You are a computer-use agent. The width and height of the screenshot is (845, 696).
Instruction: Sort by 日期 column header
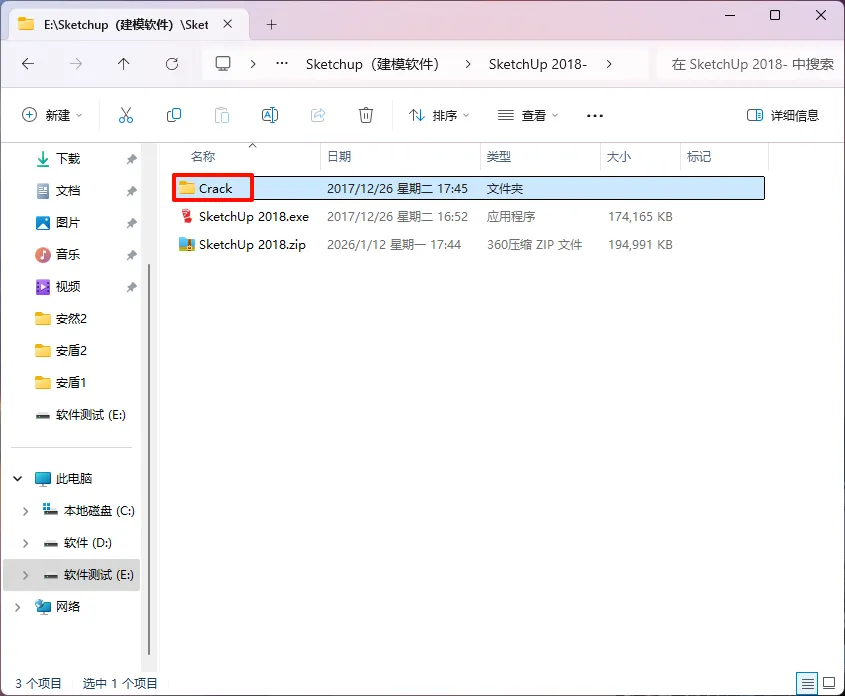[339, 157]
